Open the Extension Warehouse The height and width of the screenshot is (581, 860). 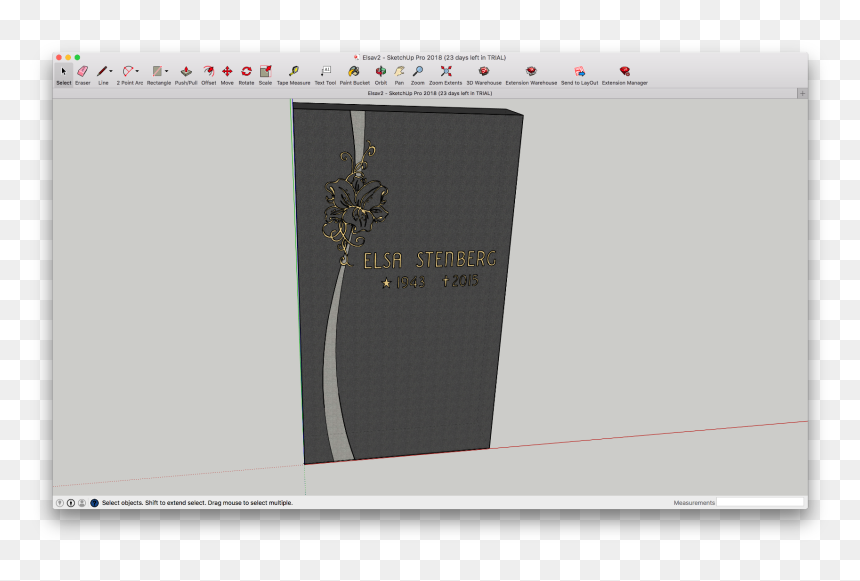pos(531,75)
